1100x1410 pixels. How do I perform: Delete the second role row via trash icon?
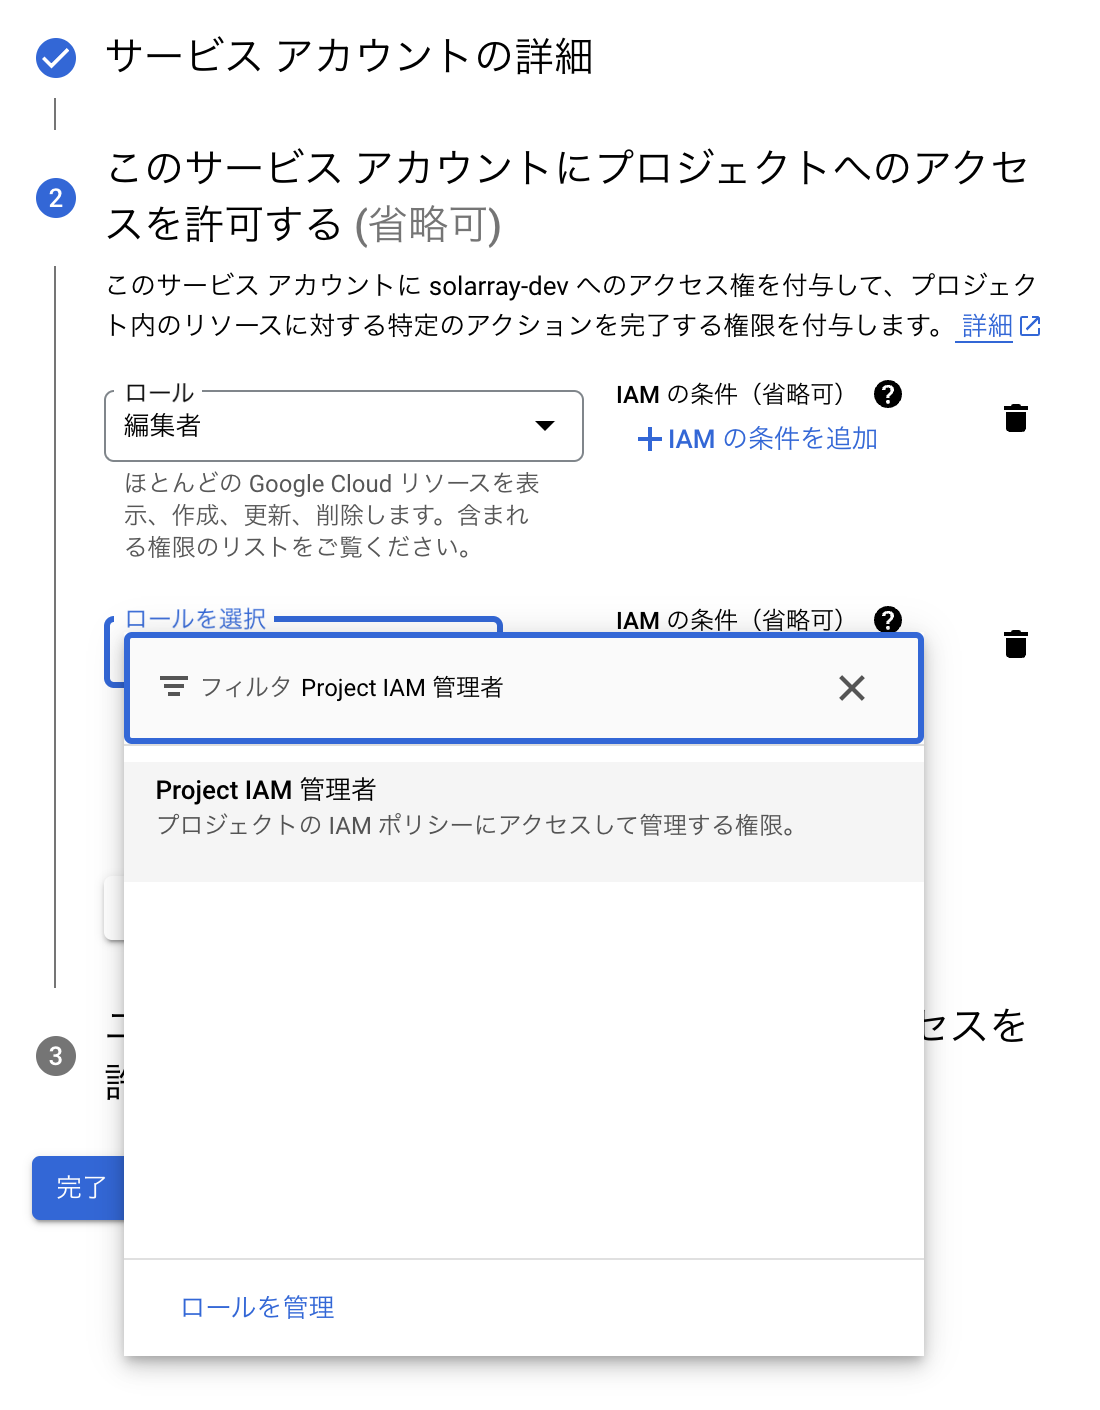(1016, 644)
